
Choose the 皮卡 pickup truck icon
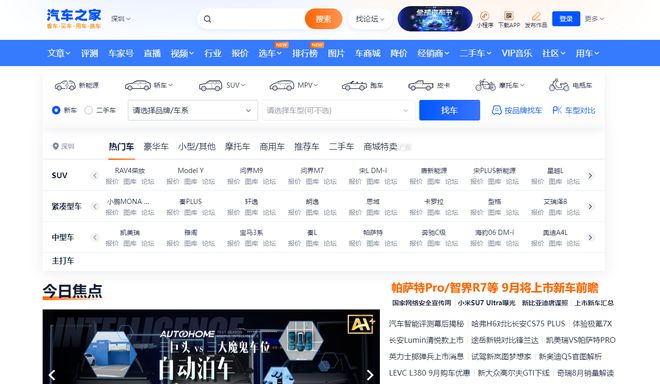[x=420, y=85]
